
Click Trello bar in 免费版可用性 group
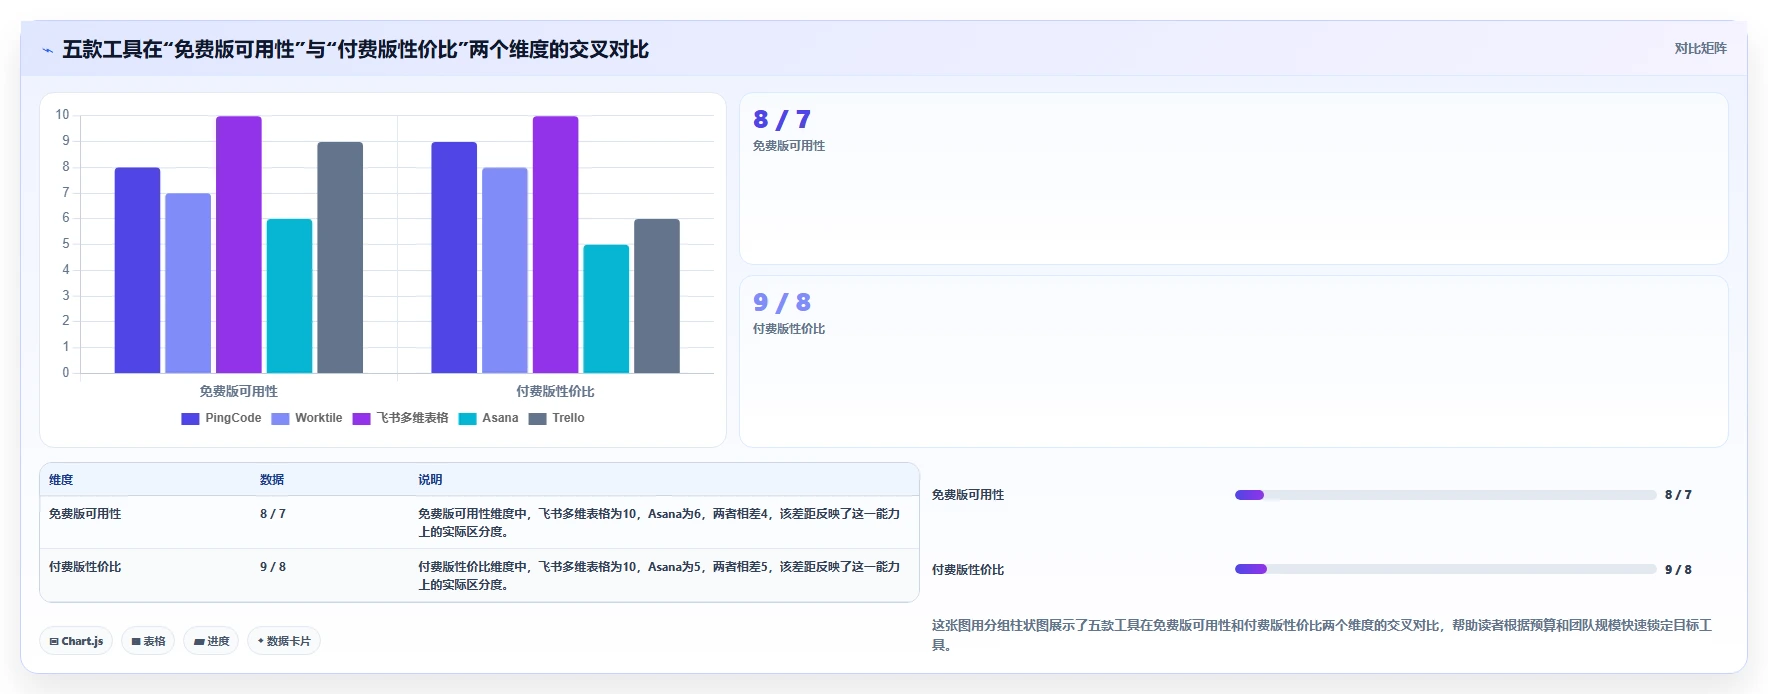[x=340, y=258]
